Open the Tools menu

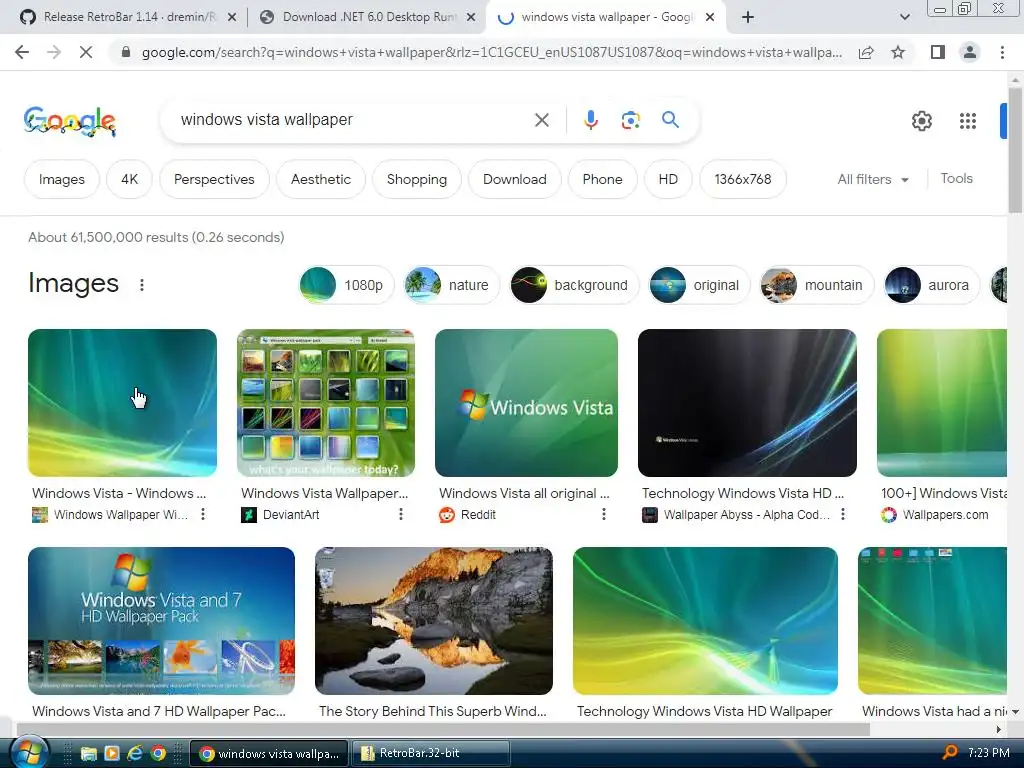(x=956, y=179)
